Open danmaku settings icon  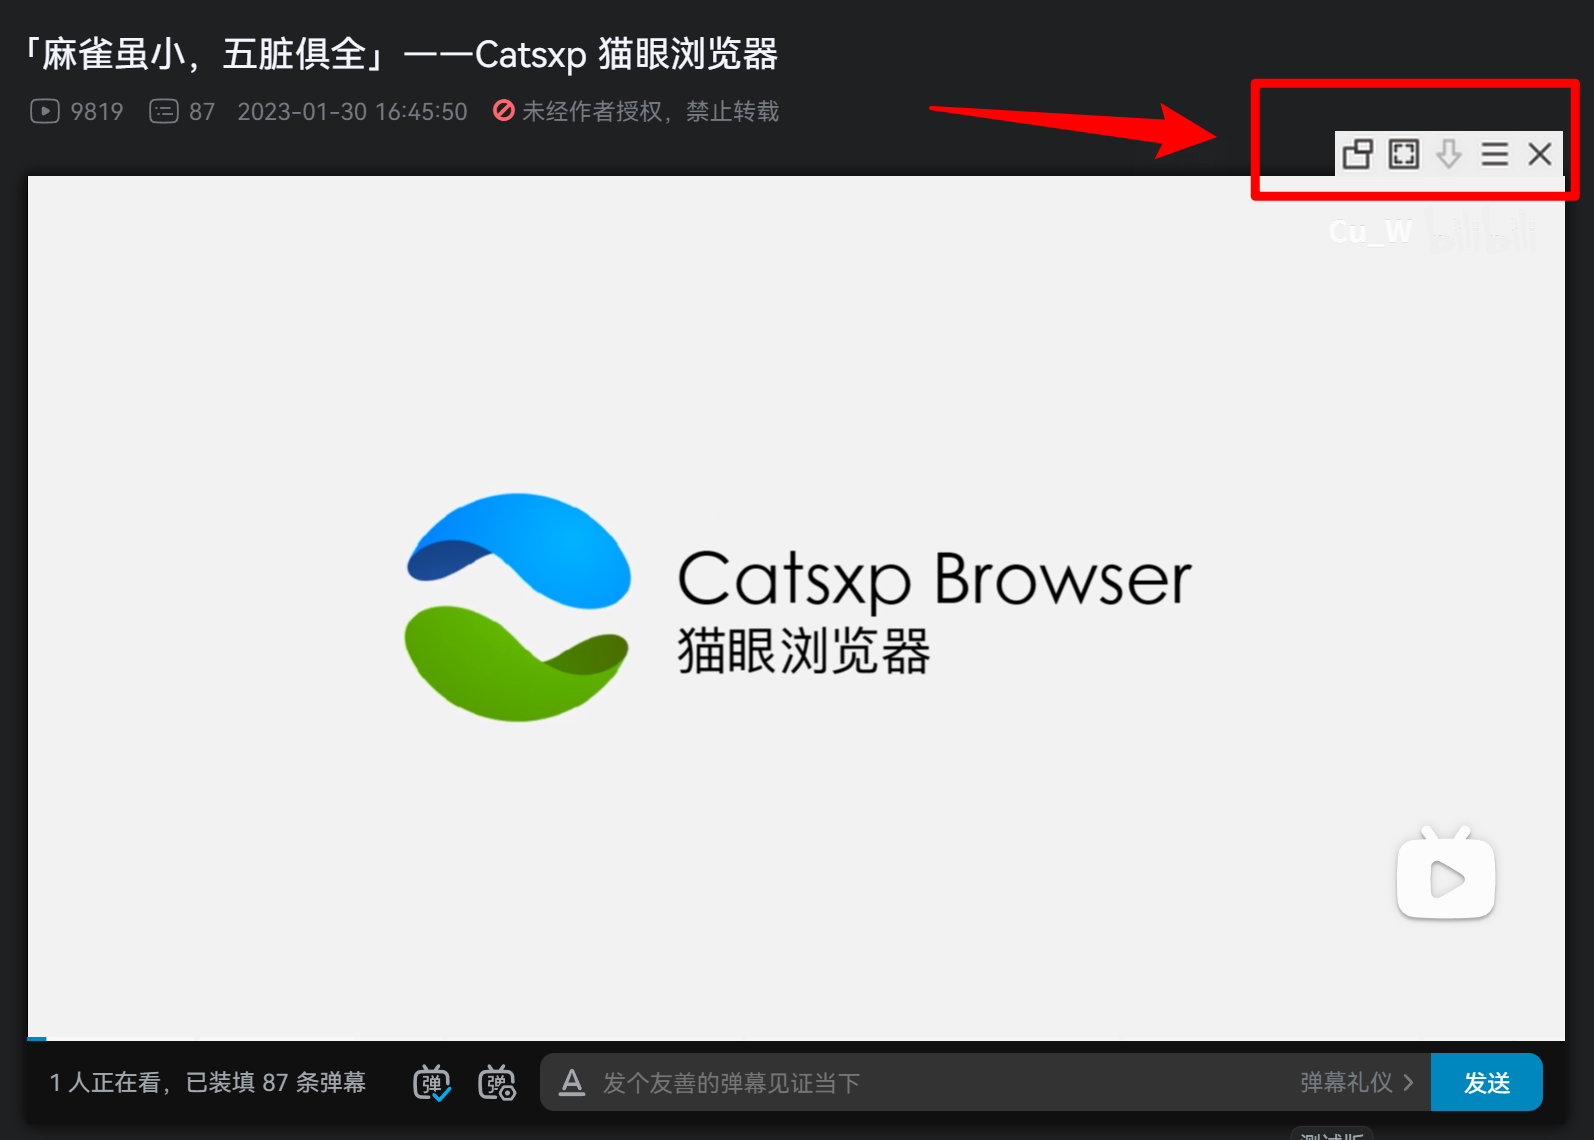click(x=497, y=1083)
